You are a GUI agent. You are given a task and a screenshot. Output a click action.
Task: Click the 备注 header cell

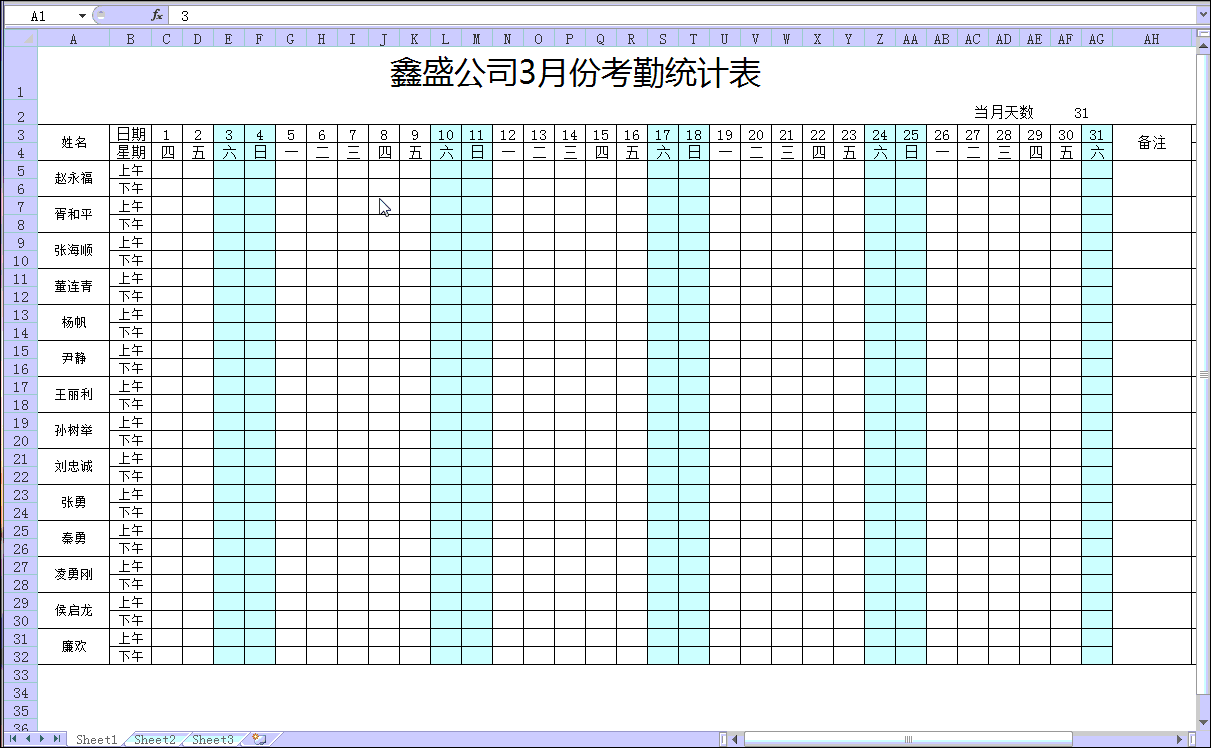tap(1152, 143)
